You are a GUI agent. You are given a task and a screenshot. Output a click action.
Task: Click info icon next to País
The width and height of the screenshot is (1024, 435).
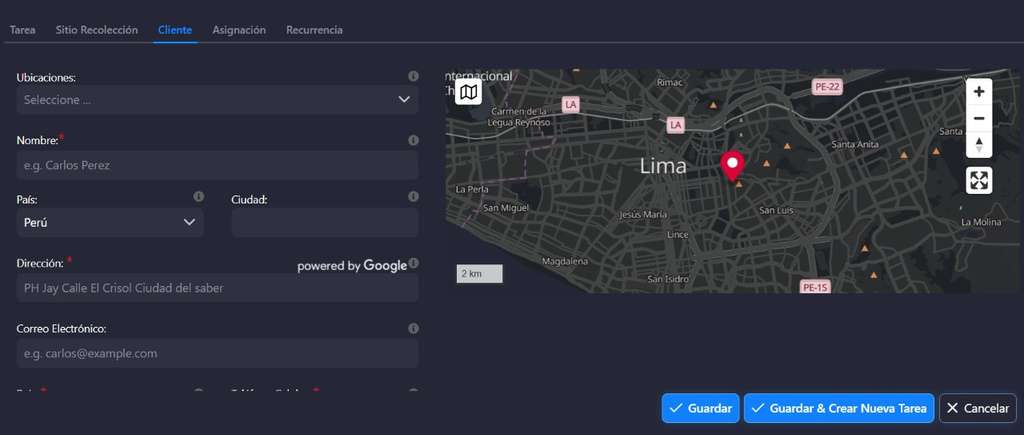click(198, 197)
